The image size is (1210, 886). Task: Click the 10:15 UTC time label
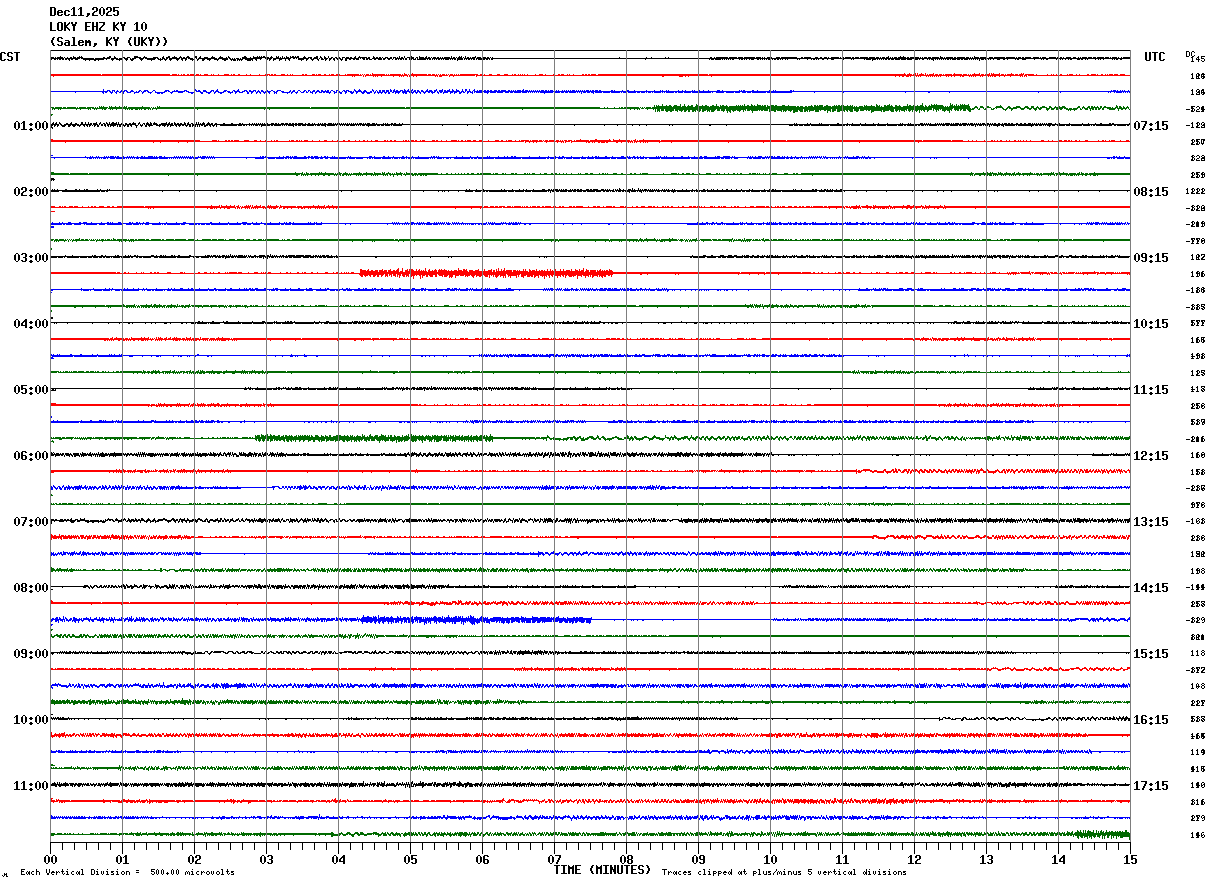point(1150,324)
